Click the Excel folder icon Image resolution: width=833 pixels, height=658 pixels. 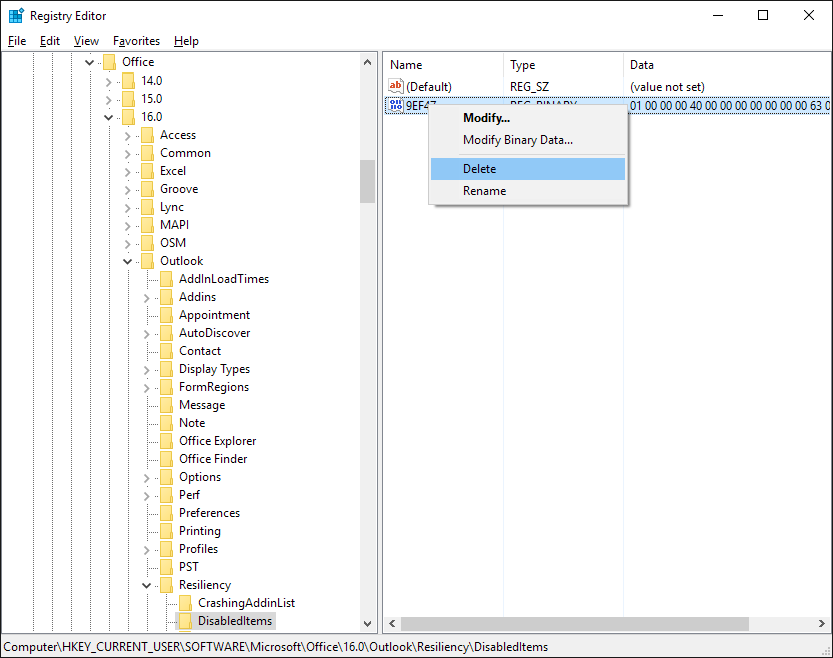coord(147,171)
